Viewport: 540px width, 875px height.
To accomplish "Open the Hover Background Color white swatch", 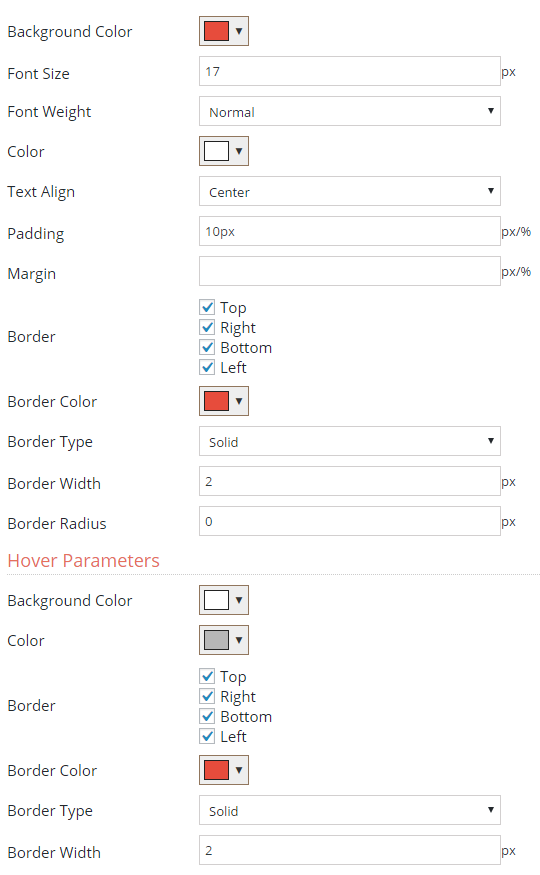I will (224, 600).
